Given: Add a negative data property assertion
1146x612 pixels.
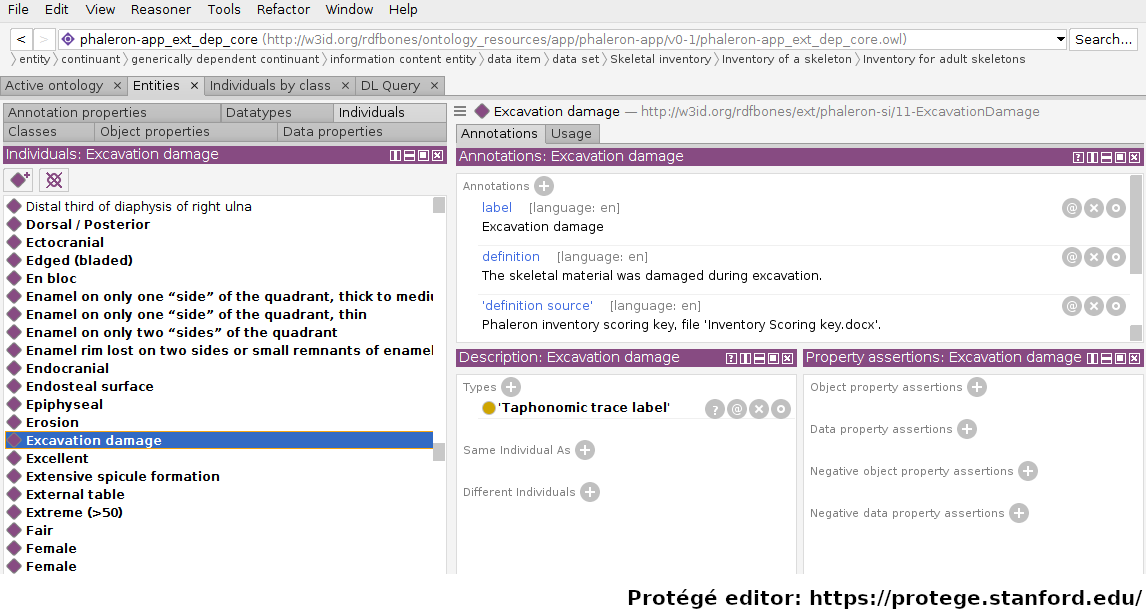Looking at the screenshot, I should click(x=1019, y=513).
